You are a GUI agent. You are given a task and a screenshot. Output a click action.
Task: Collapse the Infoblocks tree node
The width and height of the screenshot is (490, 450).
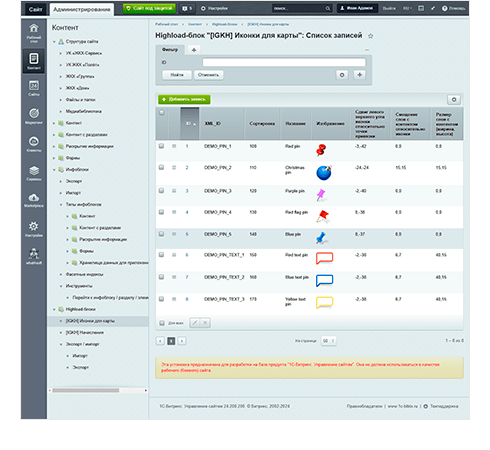pos(54,170)
